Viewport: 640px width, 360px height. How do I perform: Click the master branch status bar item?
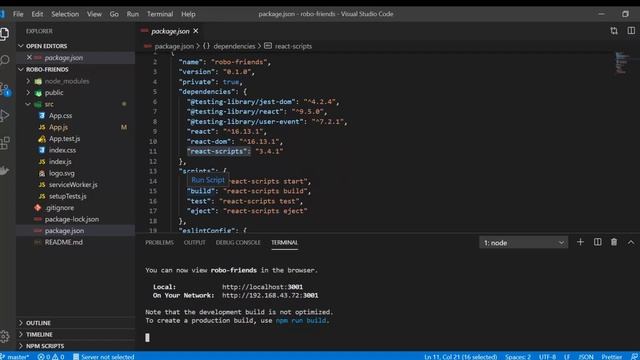click(16, 356)
